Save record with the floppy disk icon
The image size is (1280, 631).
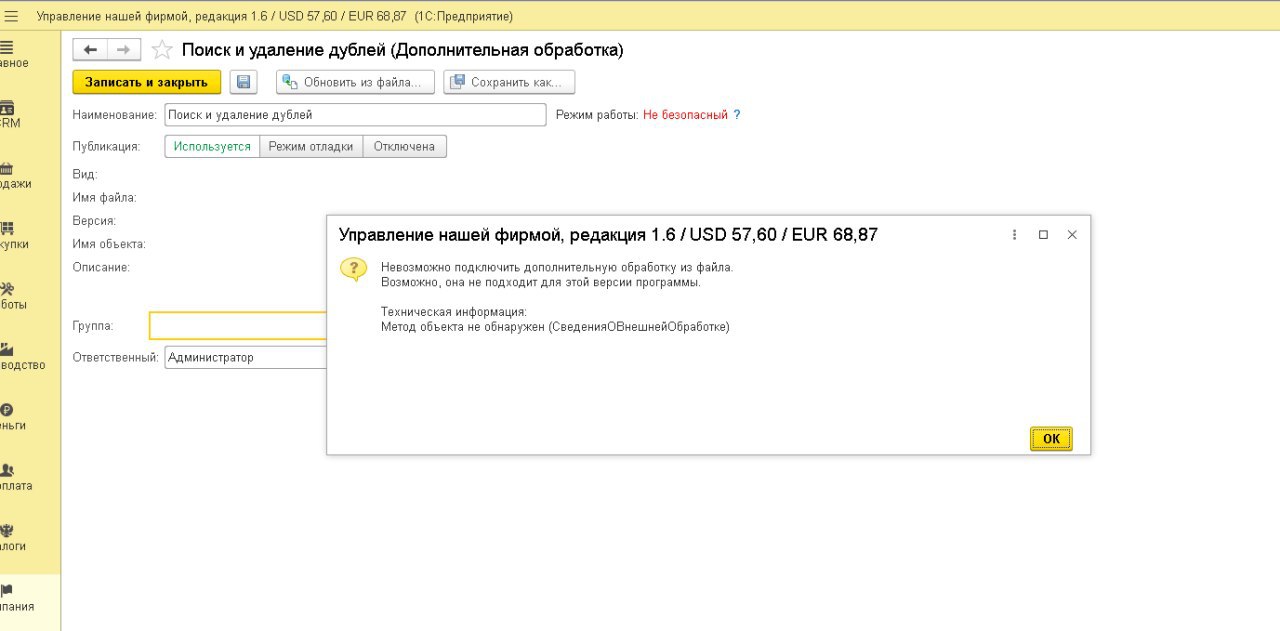[x=243, y=82]
